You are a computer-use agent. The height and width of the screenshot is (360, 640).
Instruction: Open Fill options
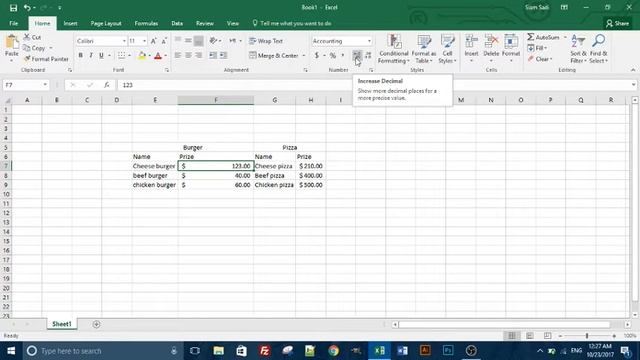[x=537, y=48]
